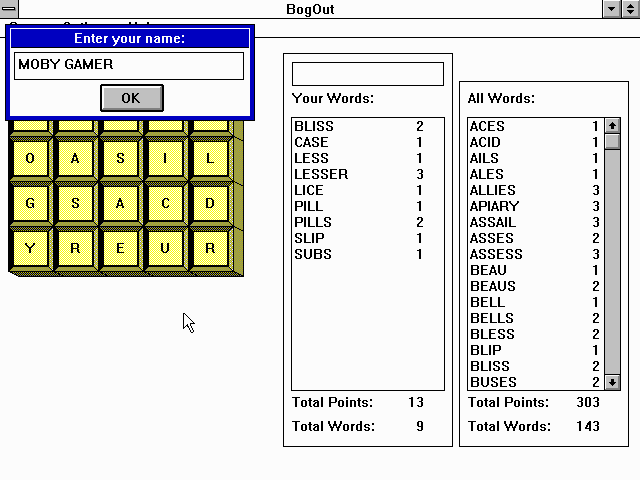640x480 pixels.
Task: Click the All Words scrollbar up arrow
Action: 612,126
